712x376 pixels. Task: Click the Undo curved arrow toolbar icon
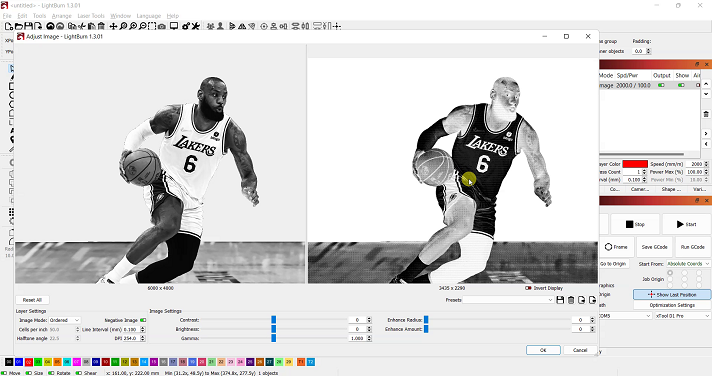[50, 26]
